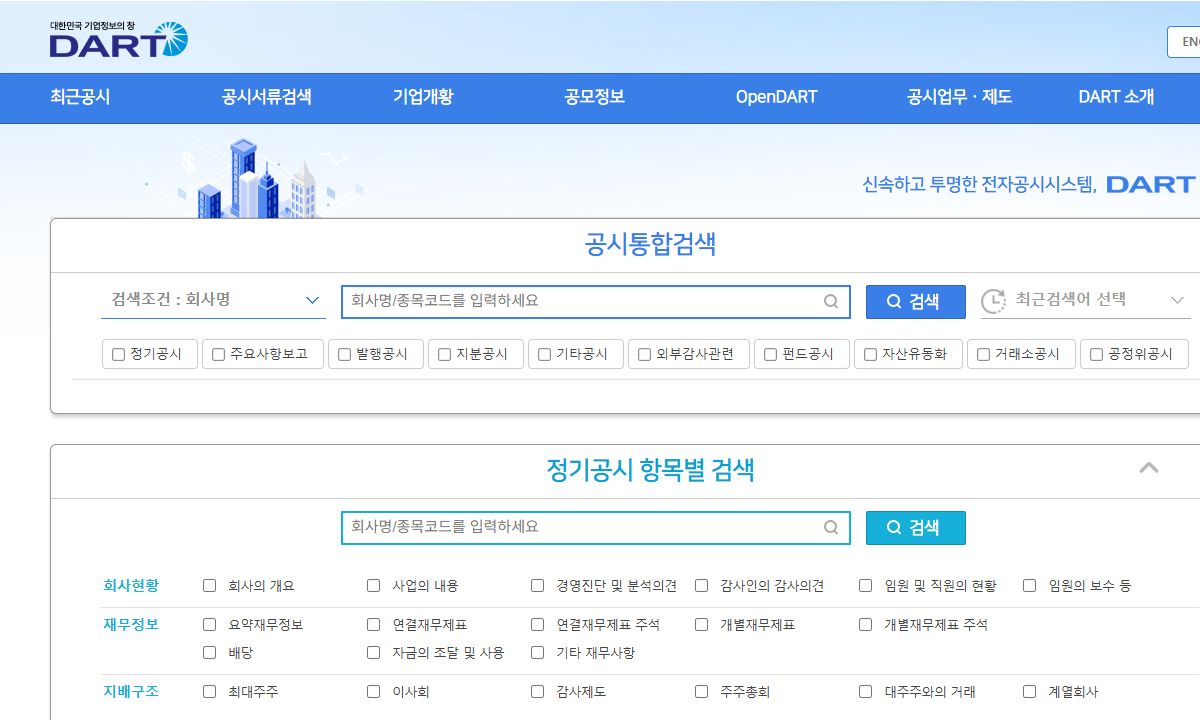Select the 연결재무제표 checkbox

point(373,625)
